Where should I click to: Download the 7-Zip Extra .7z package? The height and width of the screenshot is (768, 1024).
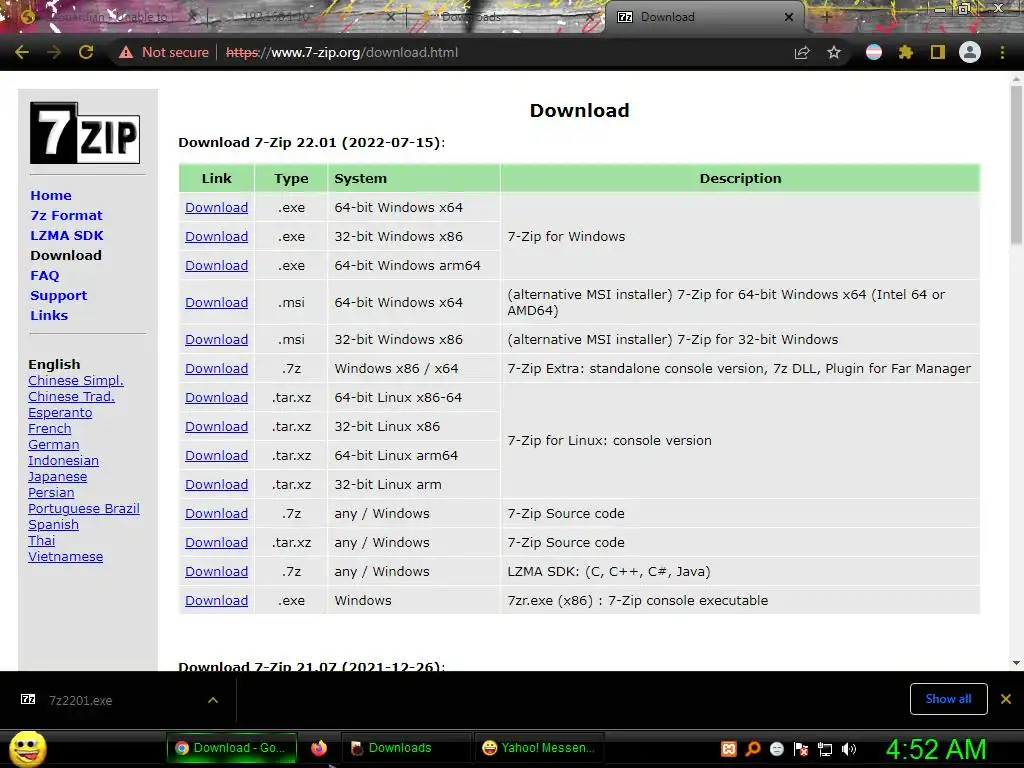pos(216,368)
